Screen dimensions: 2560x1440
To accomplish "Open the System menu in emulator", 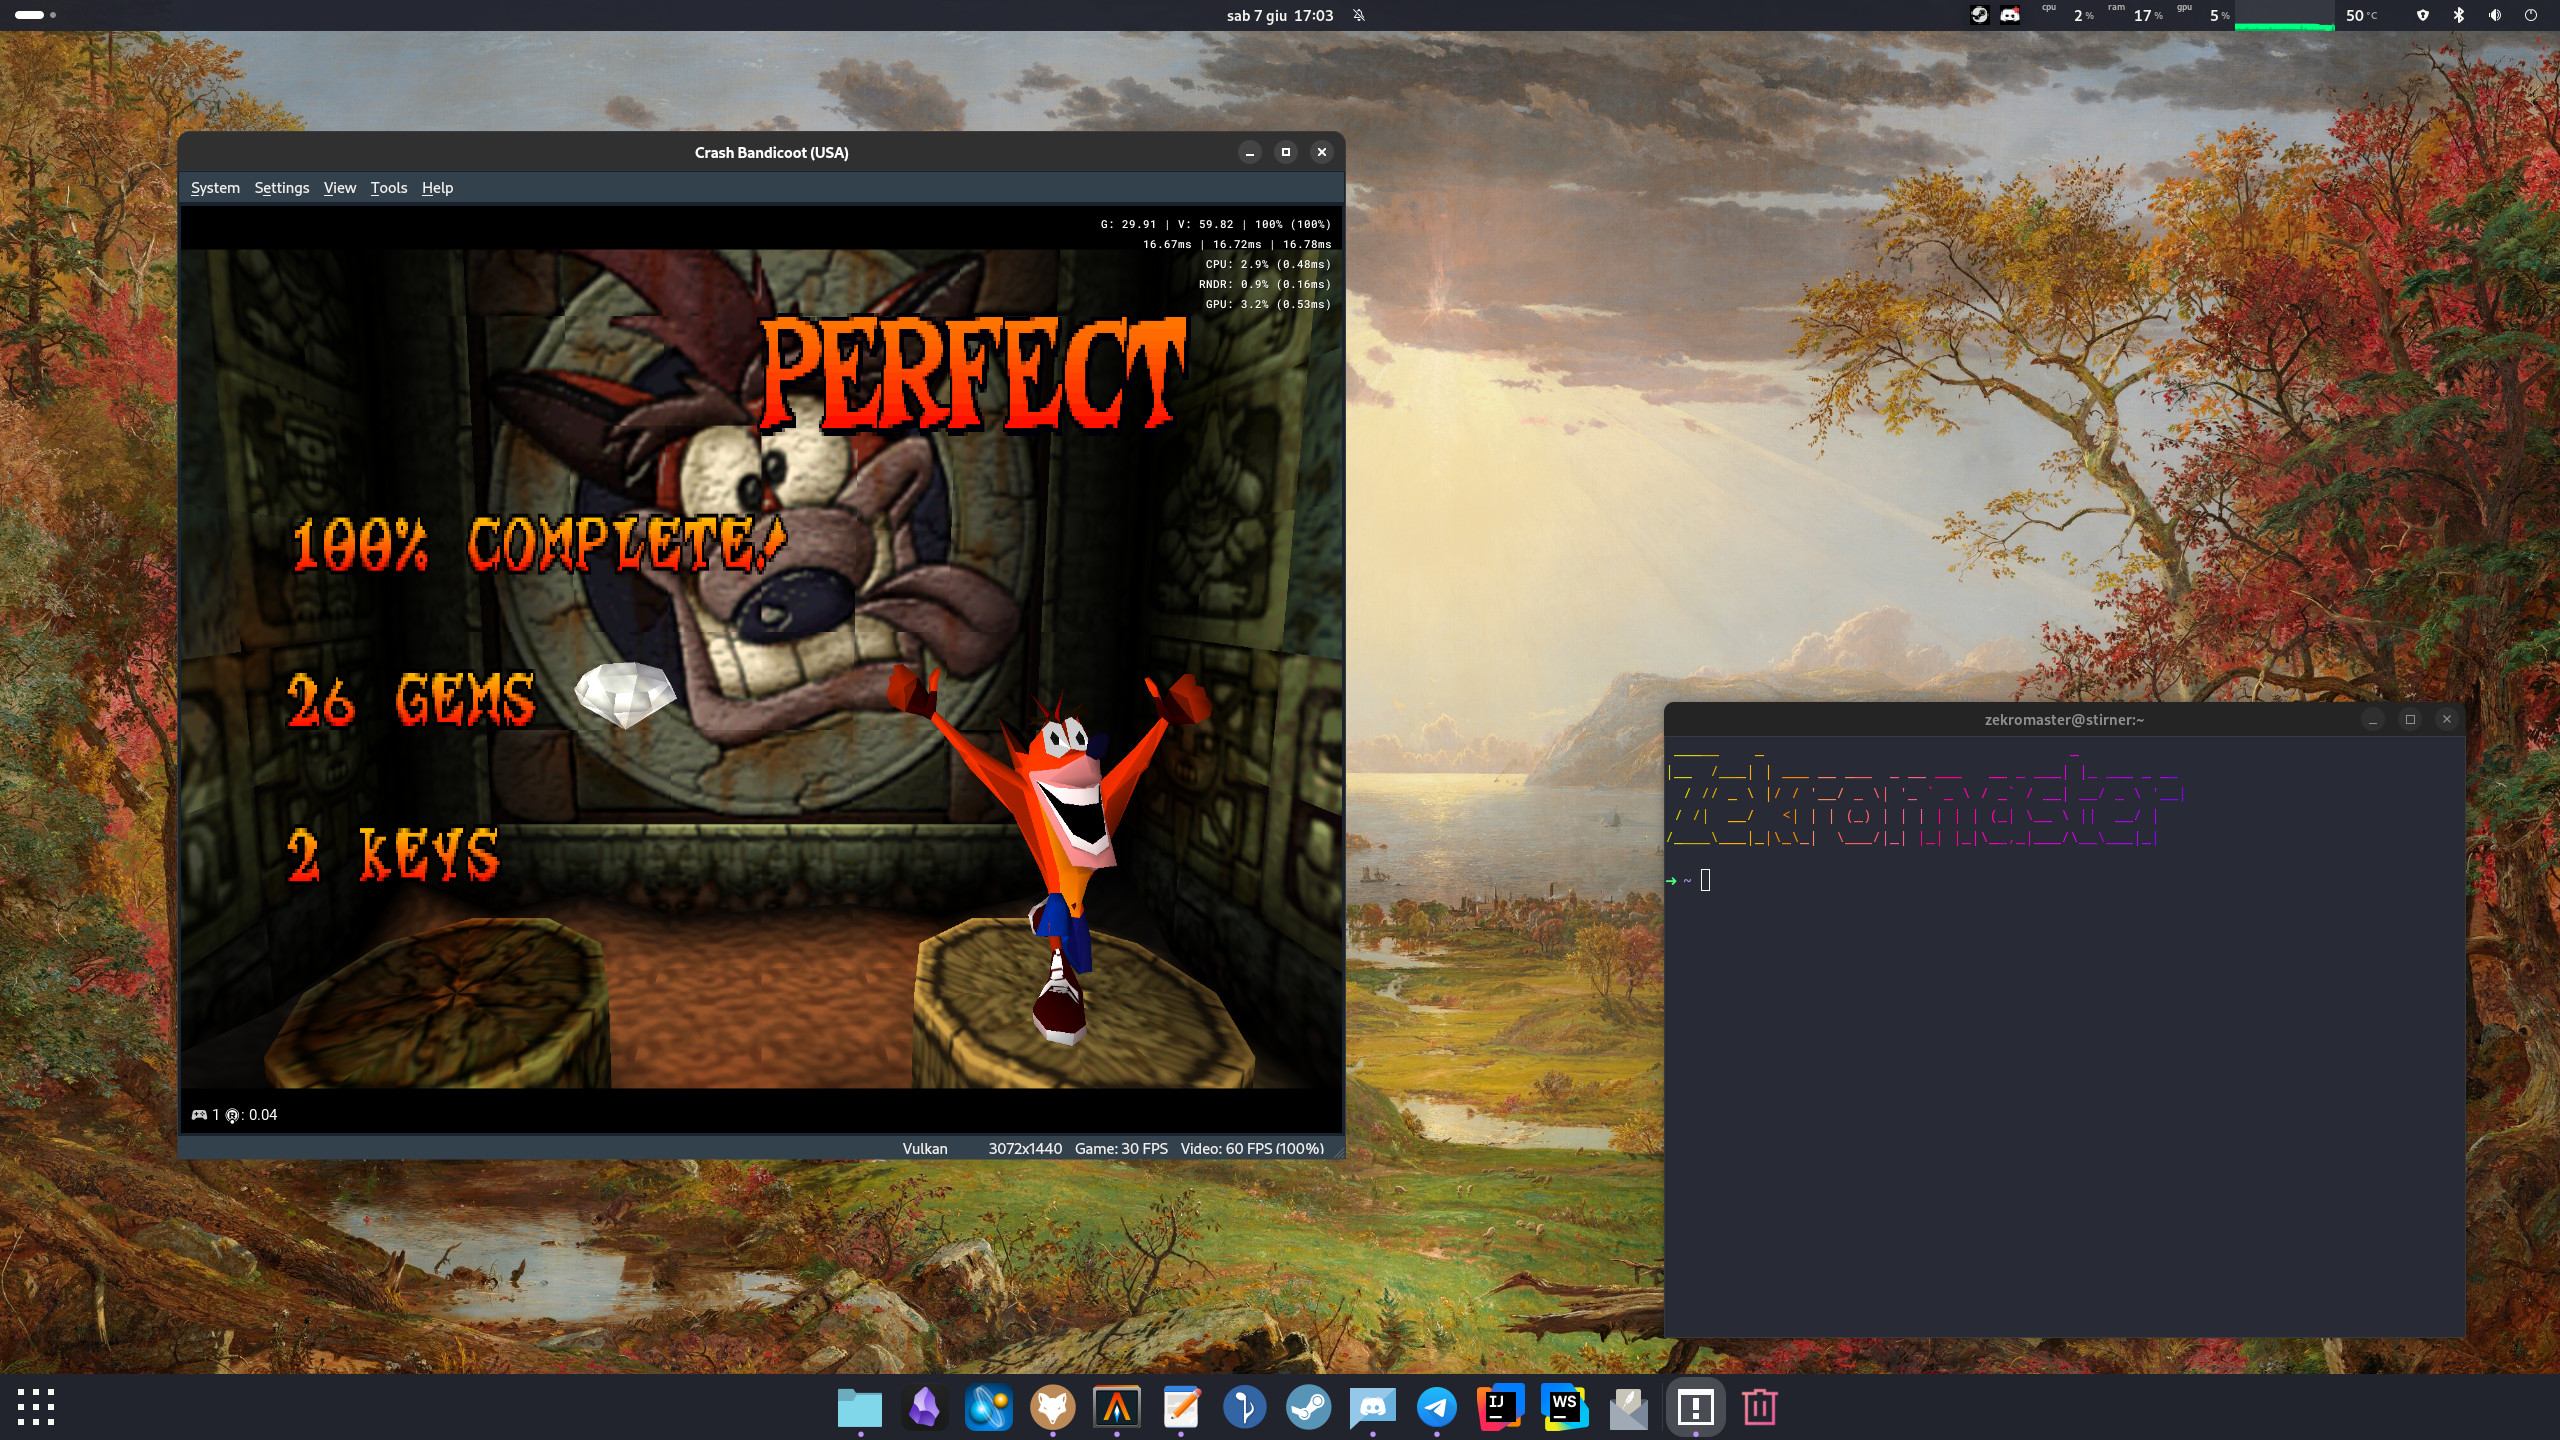I will coord(215,188).
